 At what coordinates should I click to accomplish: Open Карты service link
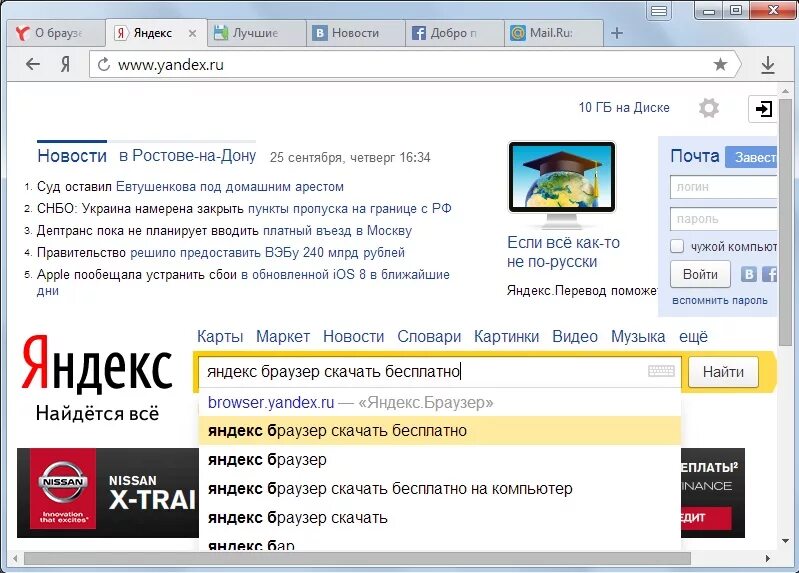(x=220, y=336)
